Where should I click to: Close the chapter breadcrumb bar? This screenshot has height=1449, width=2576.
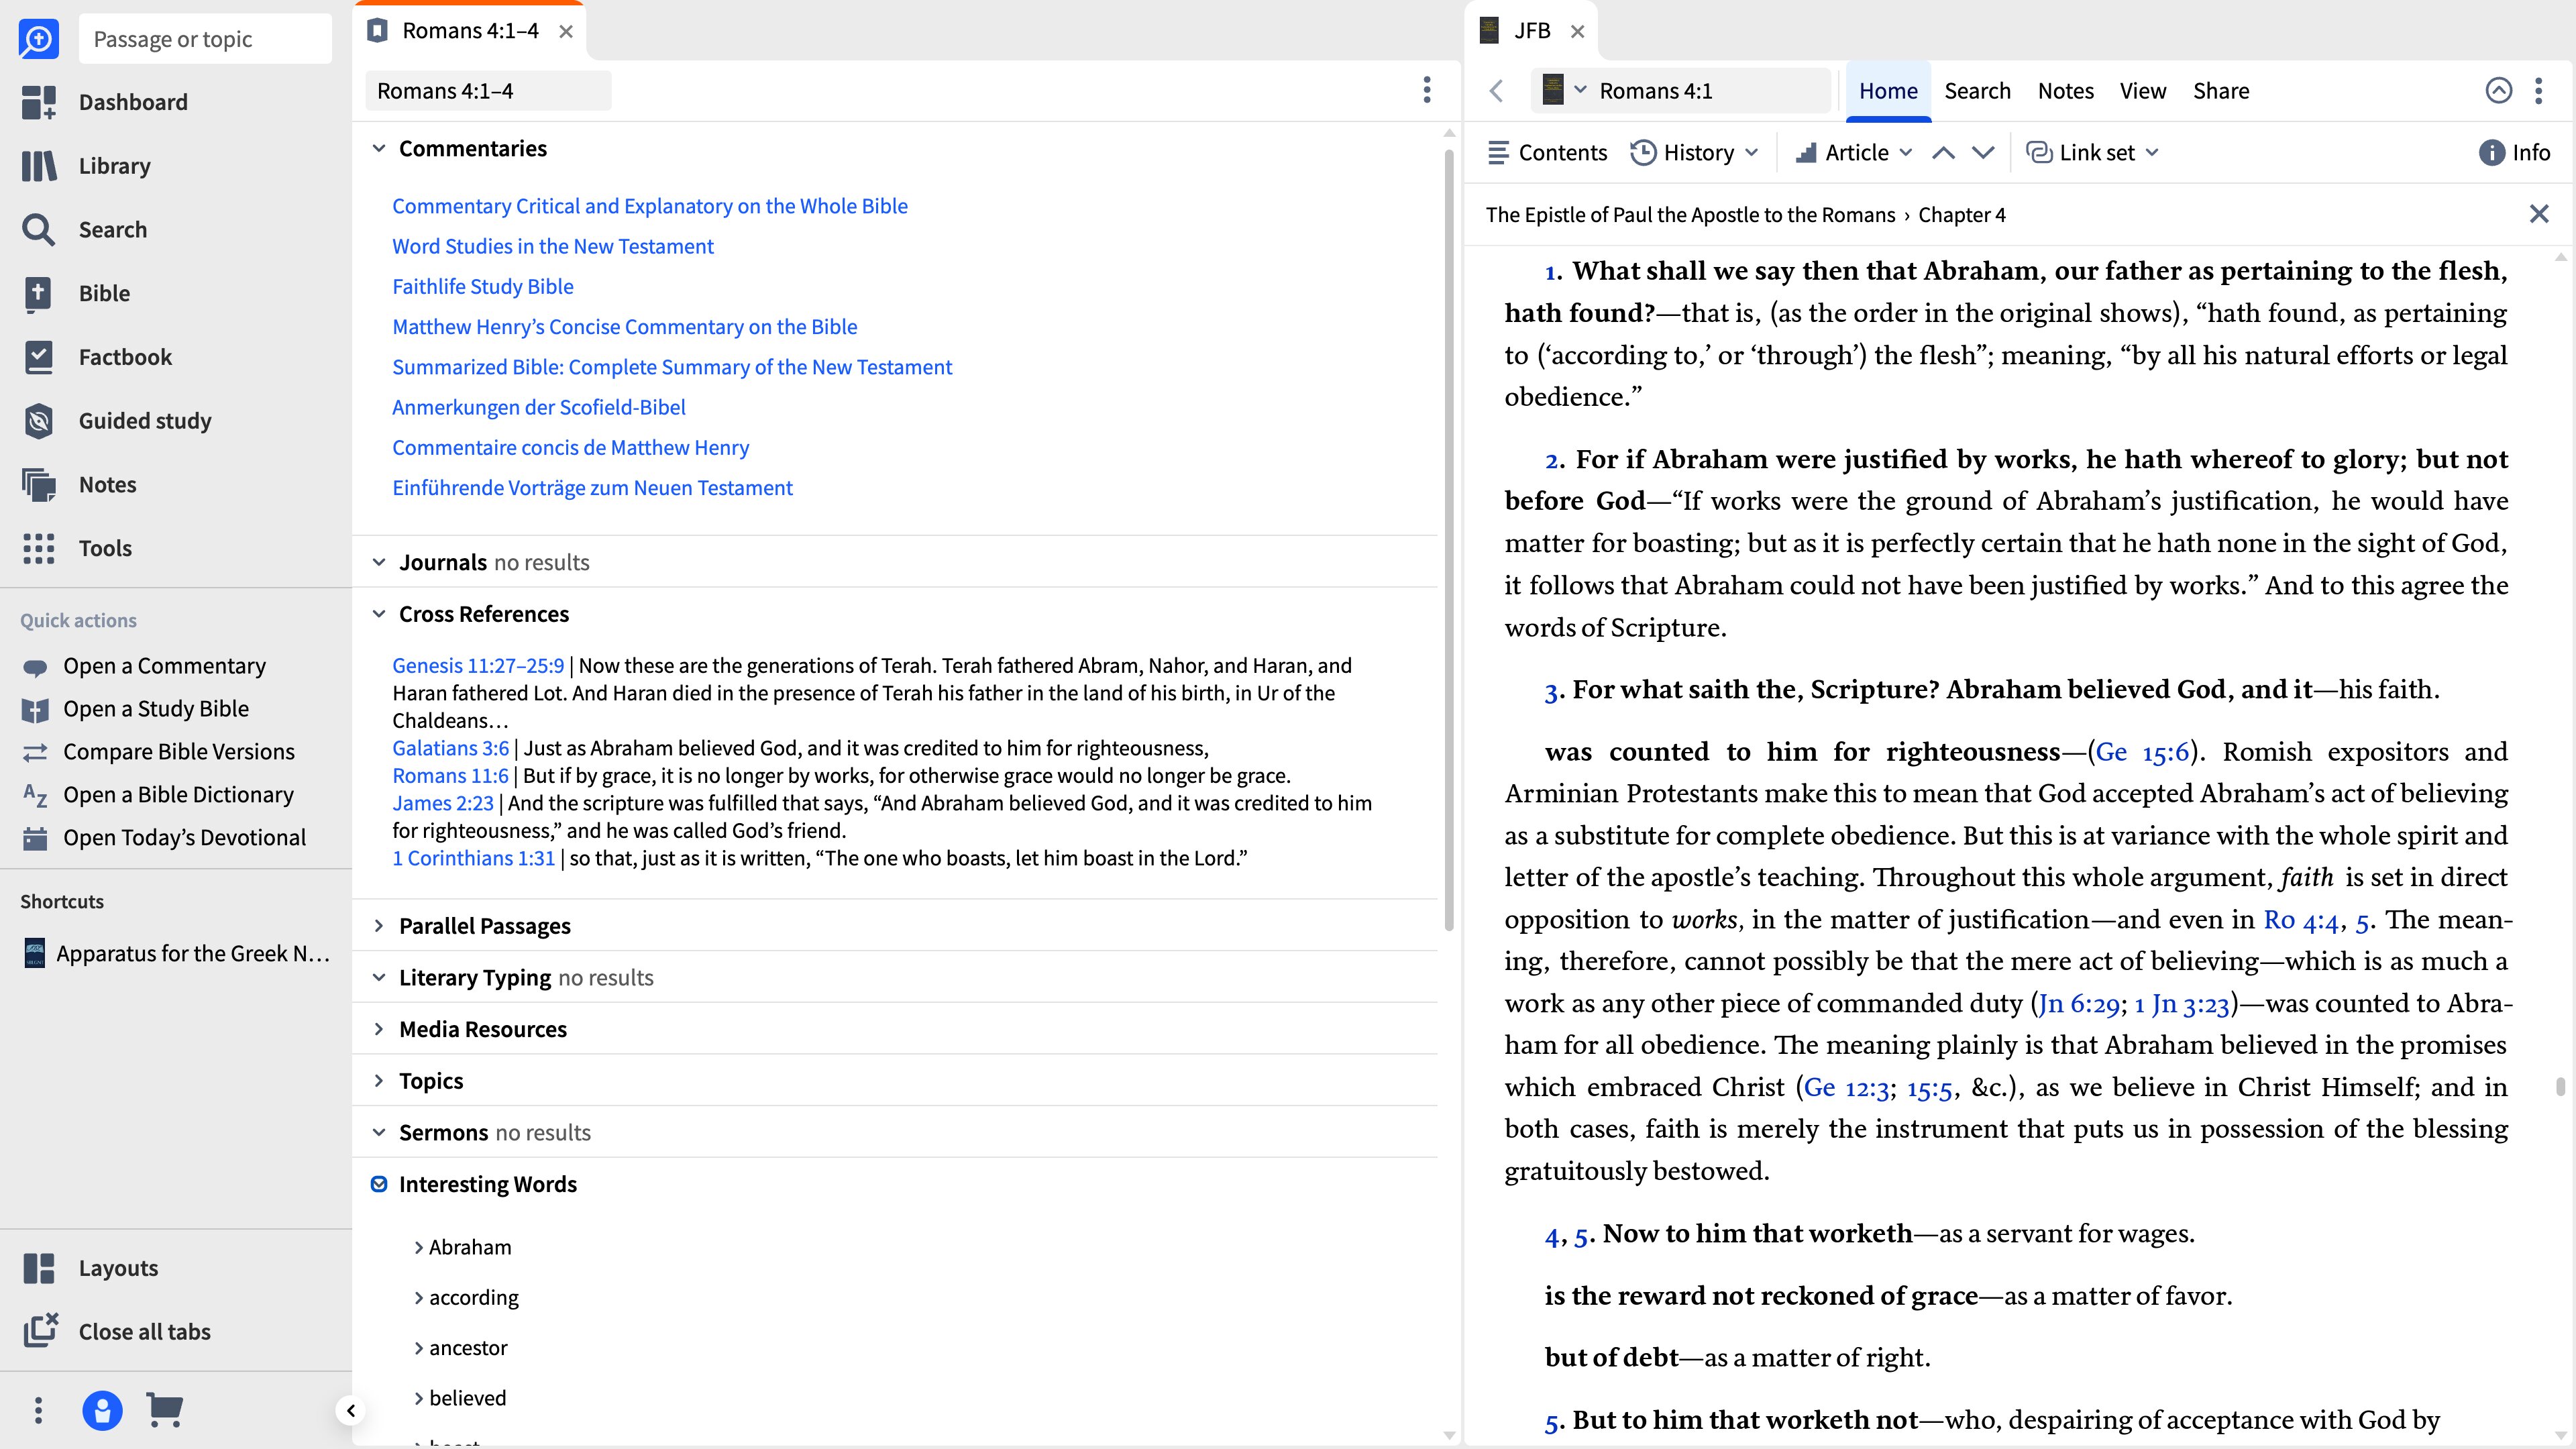(x=2538, y=214)
